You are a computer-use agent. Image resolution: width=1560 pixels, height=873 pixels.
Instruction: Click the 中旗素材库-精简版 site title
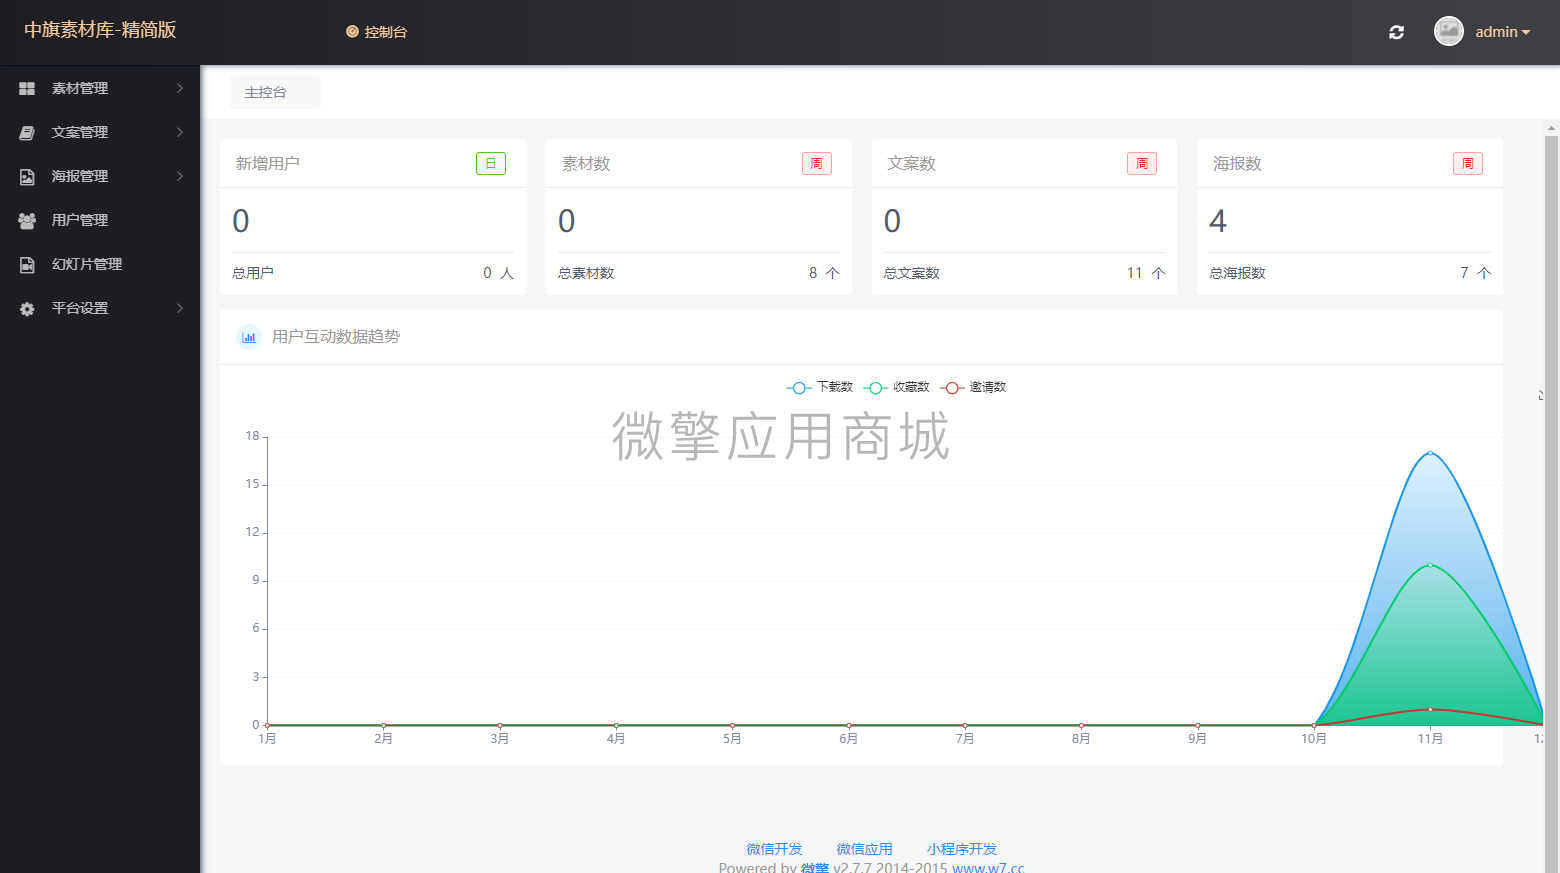[100, 30]
